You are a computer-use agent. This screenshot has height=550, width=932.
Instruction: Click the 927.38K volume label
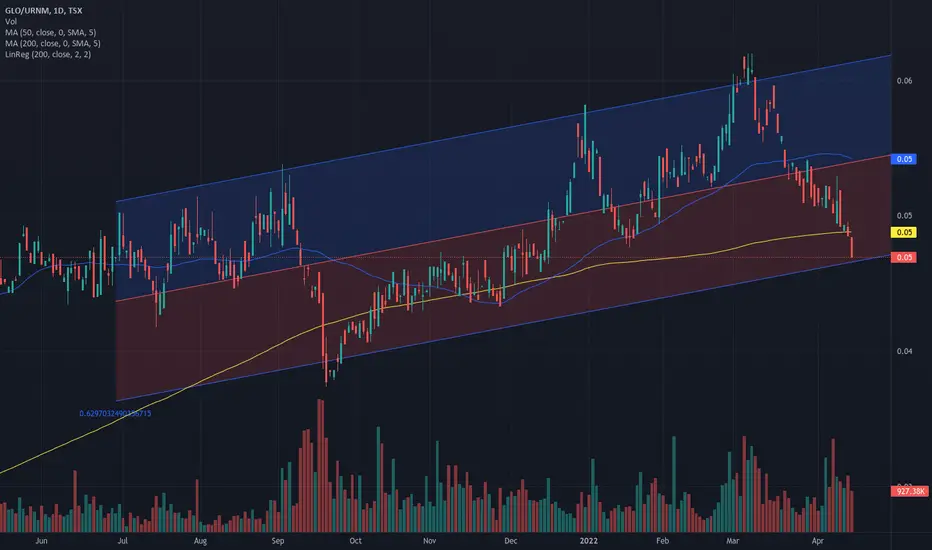pyautogui.click(x=909, y=491)
